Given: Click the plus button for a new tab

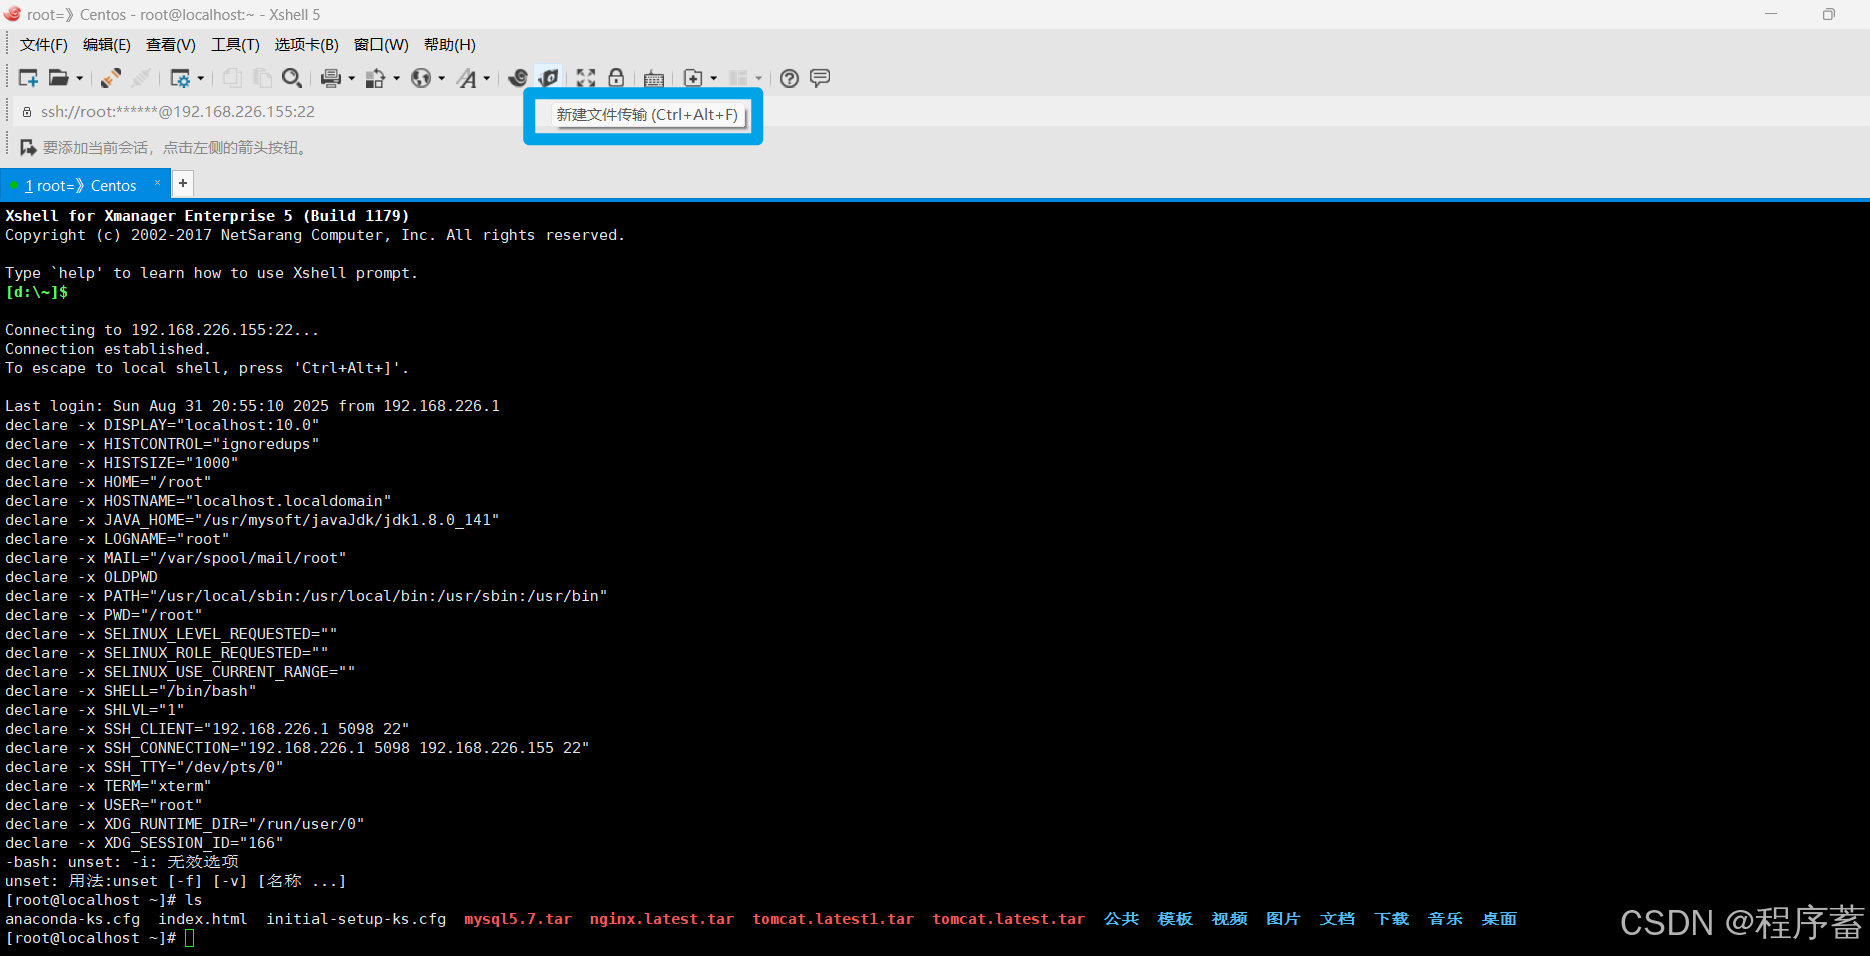Looking at the screenshot, I should click(x=182, y=183).
